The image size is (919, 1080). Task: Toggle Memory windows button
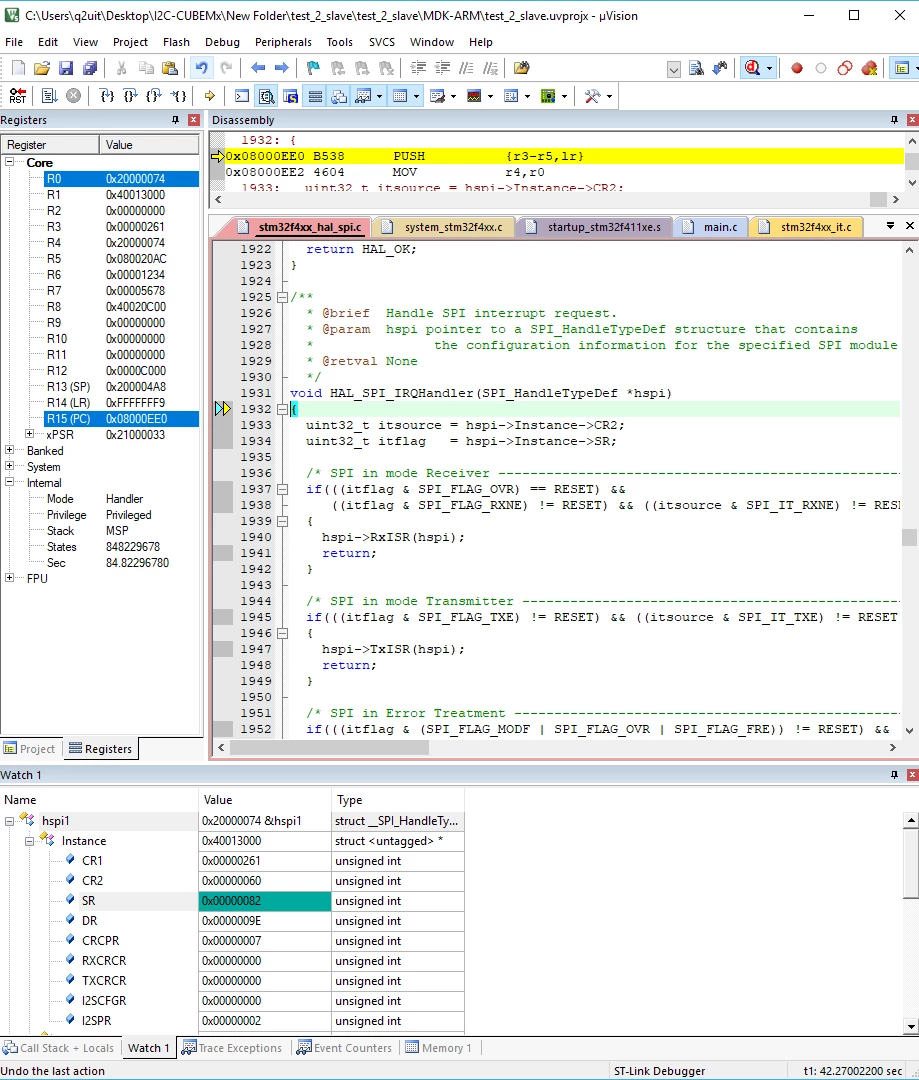pyautogui.click(x=400, y=96)
